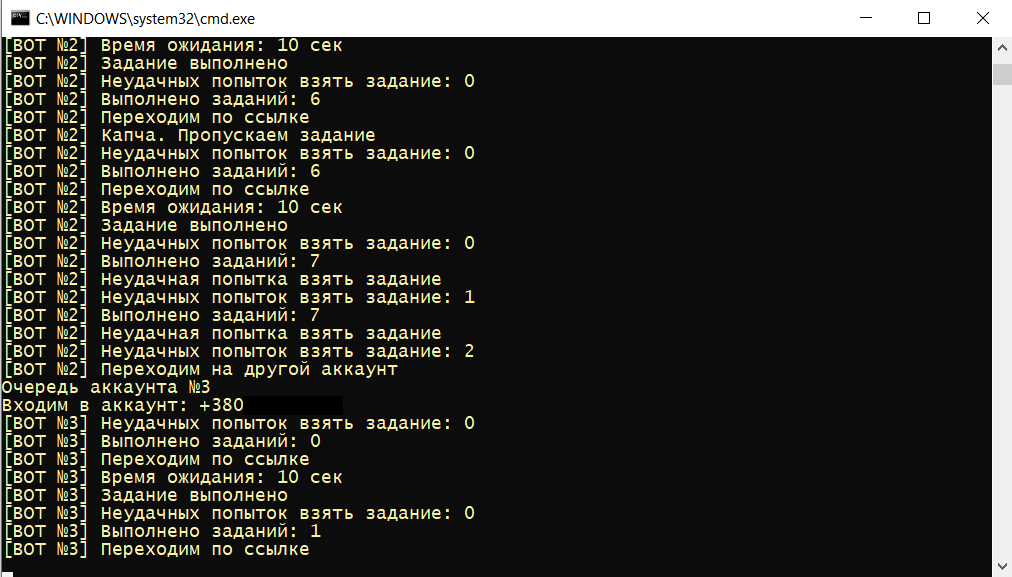Click the 'Неудачных попыток взять задание: 2' line
The height and width of the screenshot is (577, 1012).
239,351
